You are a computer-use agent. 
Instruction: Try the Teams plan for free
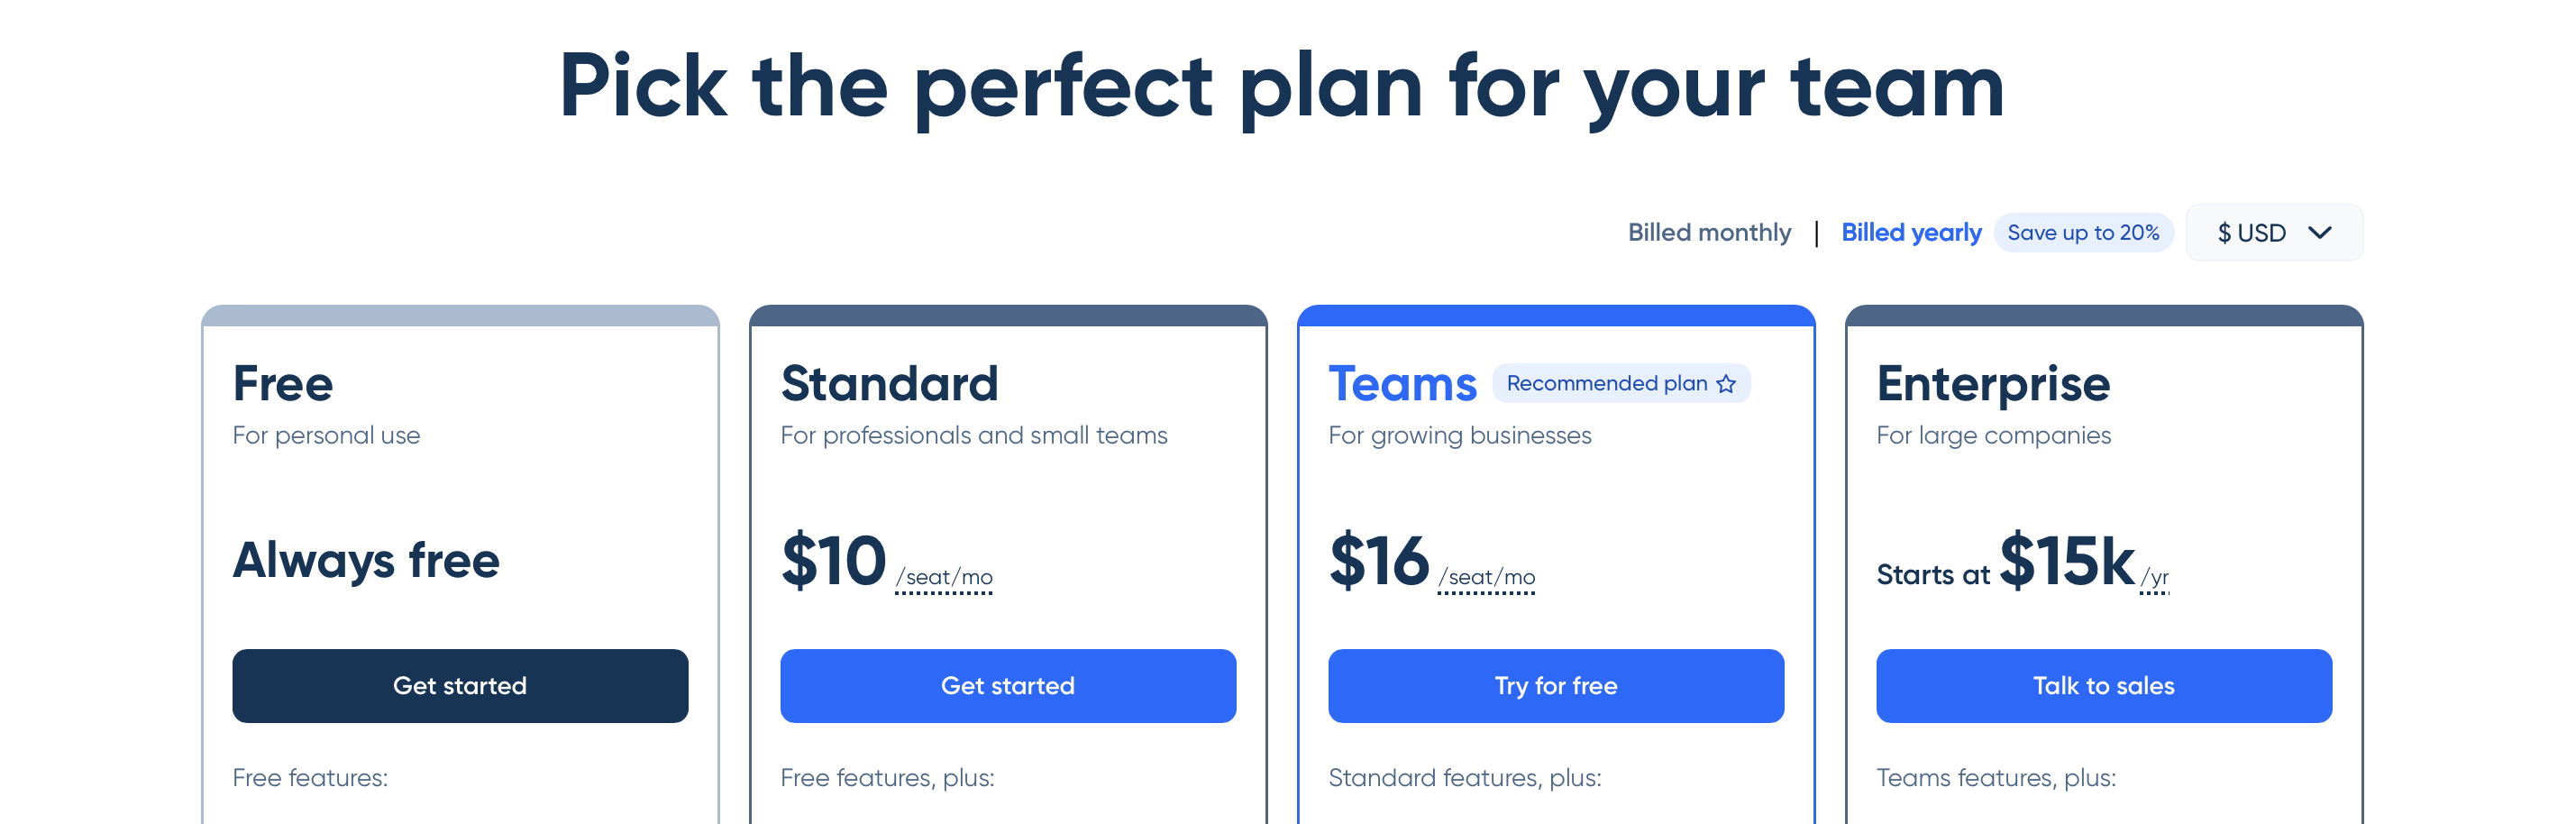[x=1556, y=686]
